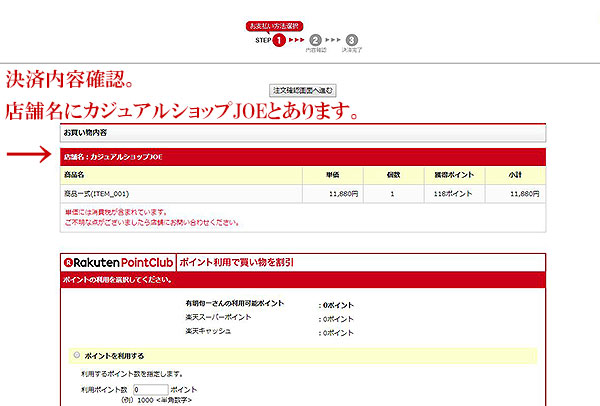Click the ポイントの利用を選択してください banner
Image resolution: width=600 pixels, height=406 pixels.
[303, 280]
